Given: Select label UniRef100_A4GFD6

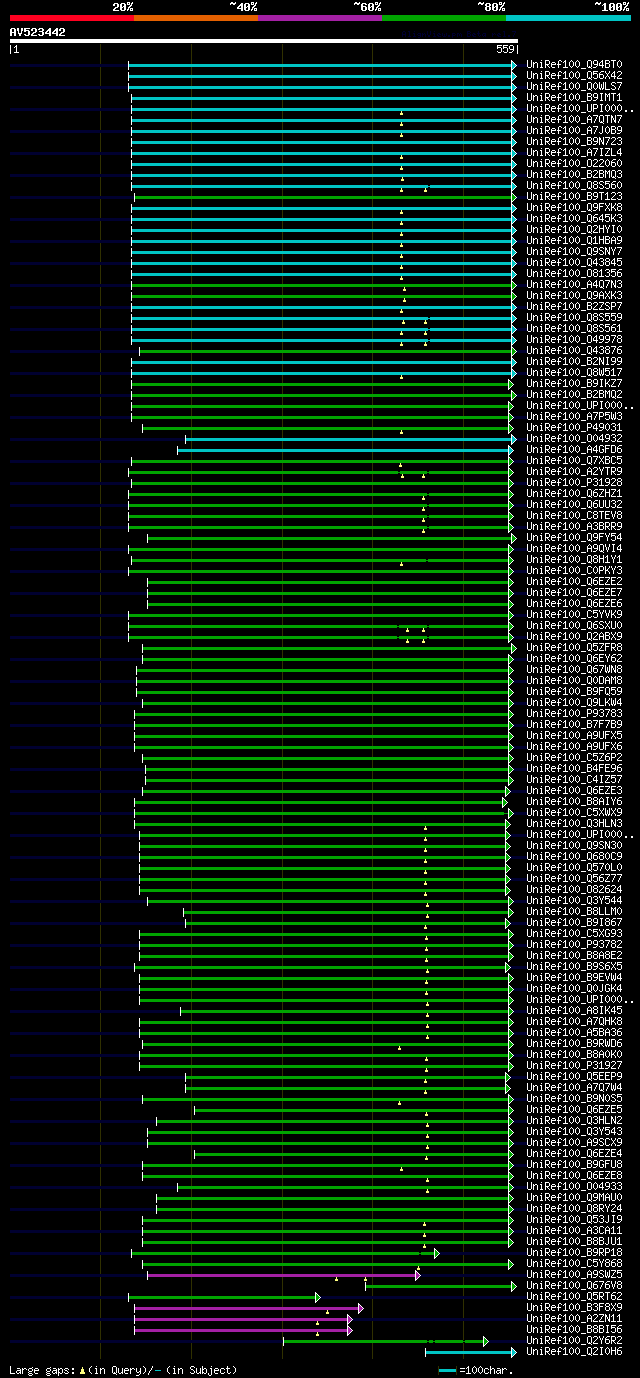Looking at the screenshot, I should pyautogui.click(x=574, y=450).
